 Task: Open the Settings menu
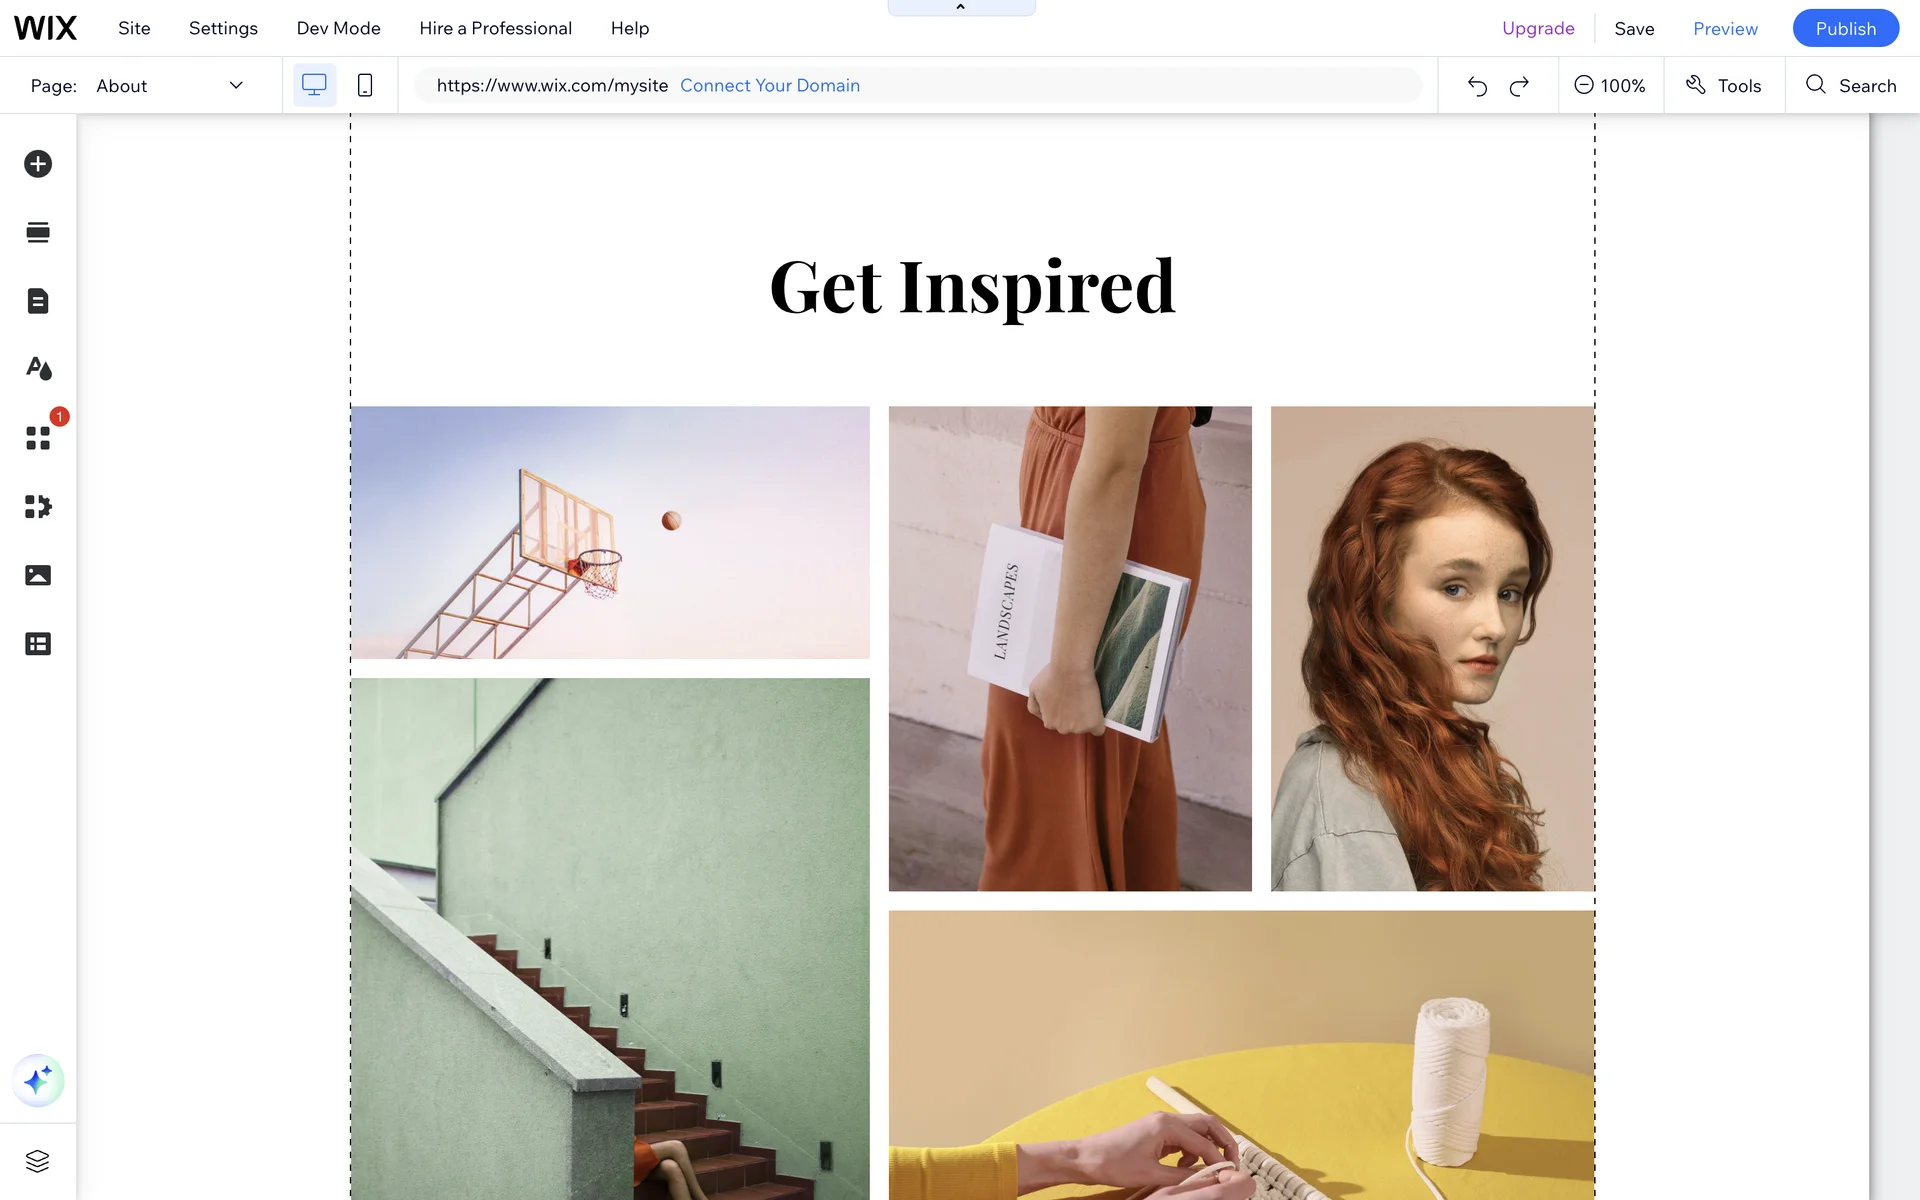pos(223,28)
